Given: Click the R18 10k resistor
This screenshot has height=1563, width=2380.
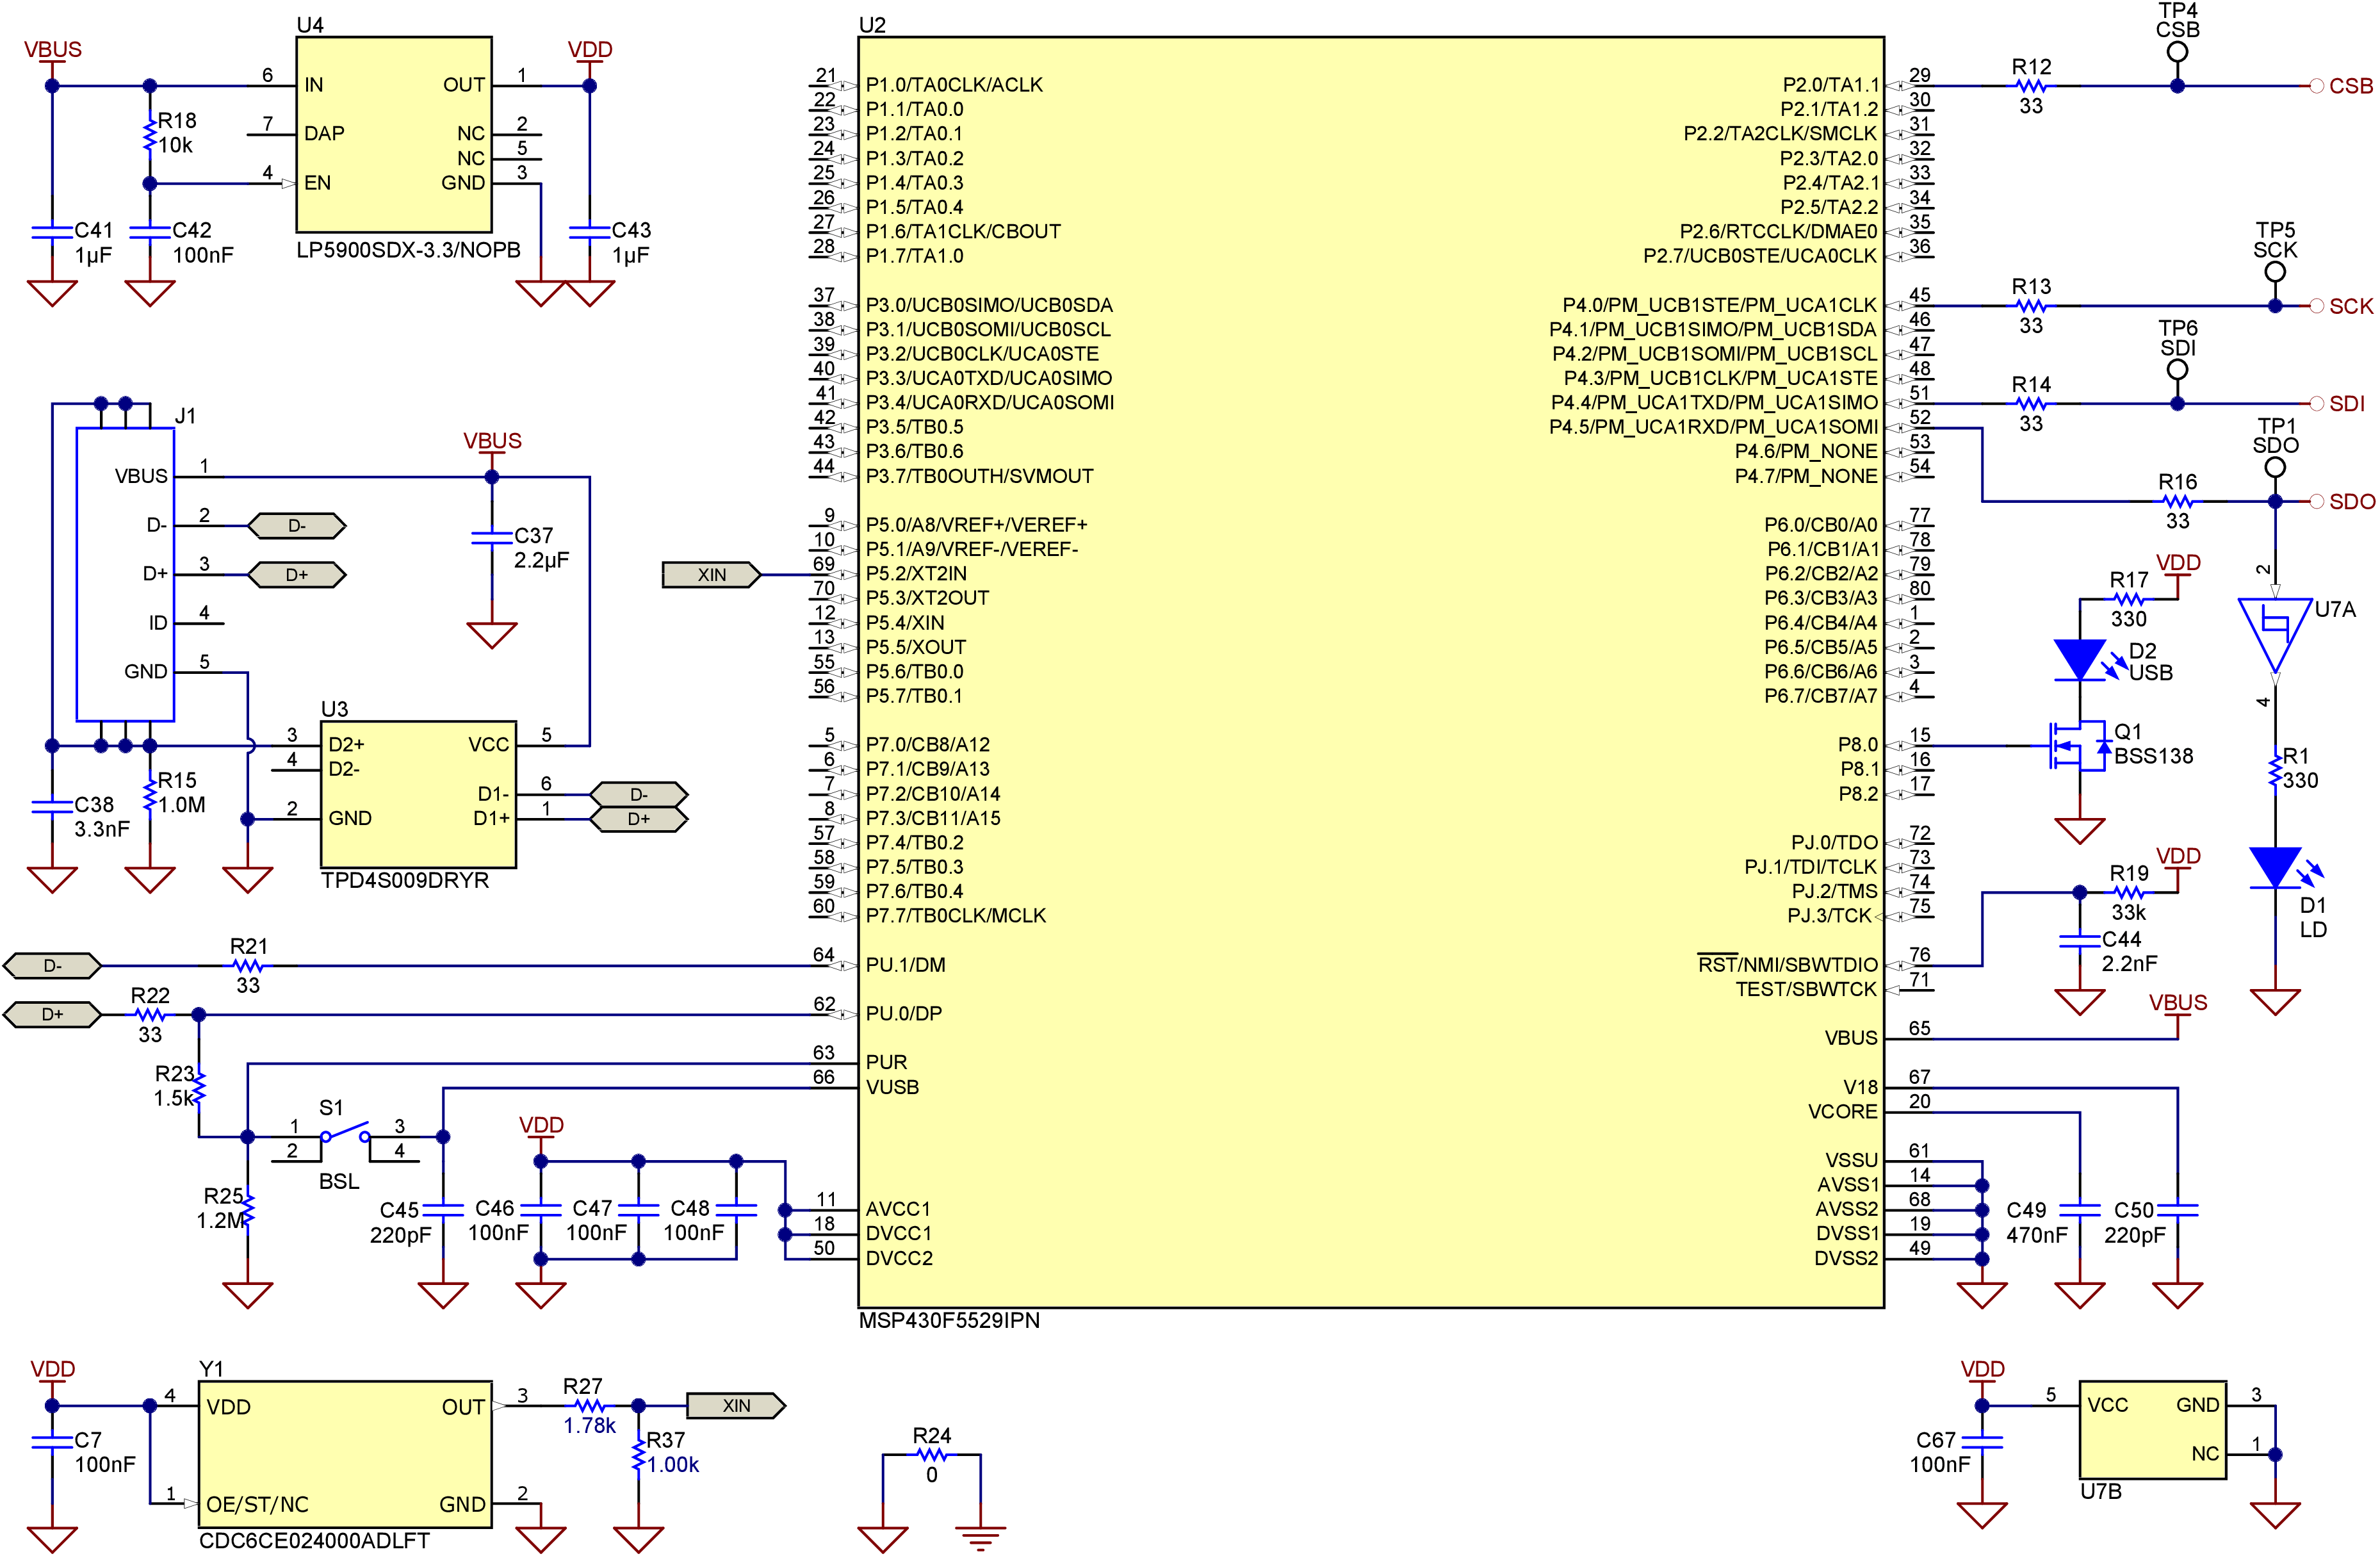Looking at the screenshot, I should coord(150,134).
